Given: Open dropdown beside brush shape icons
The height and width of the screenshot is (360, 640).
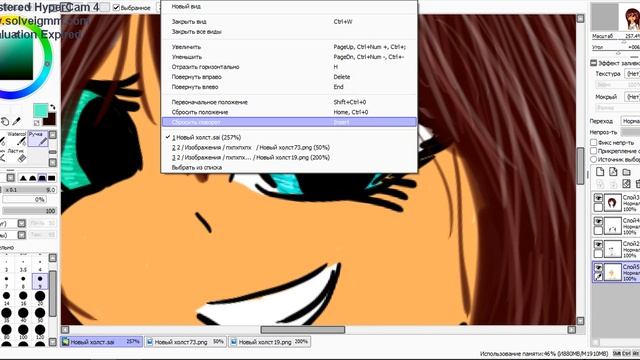Looking at the screenshot, I should click(10, 178).
